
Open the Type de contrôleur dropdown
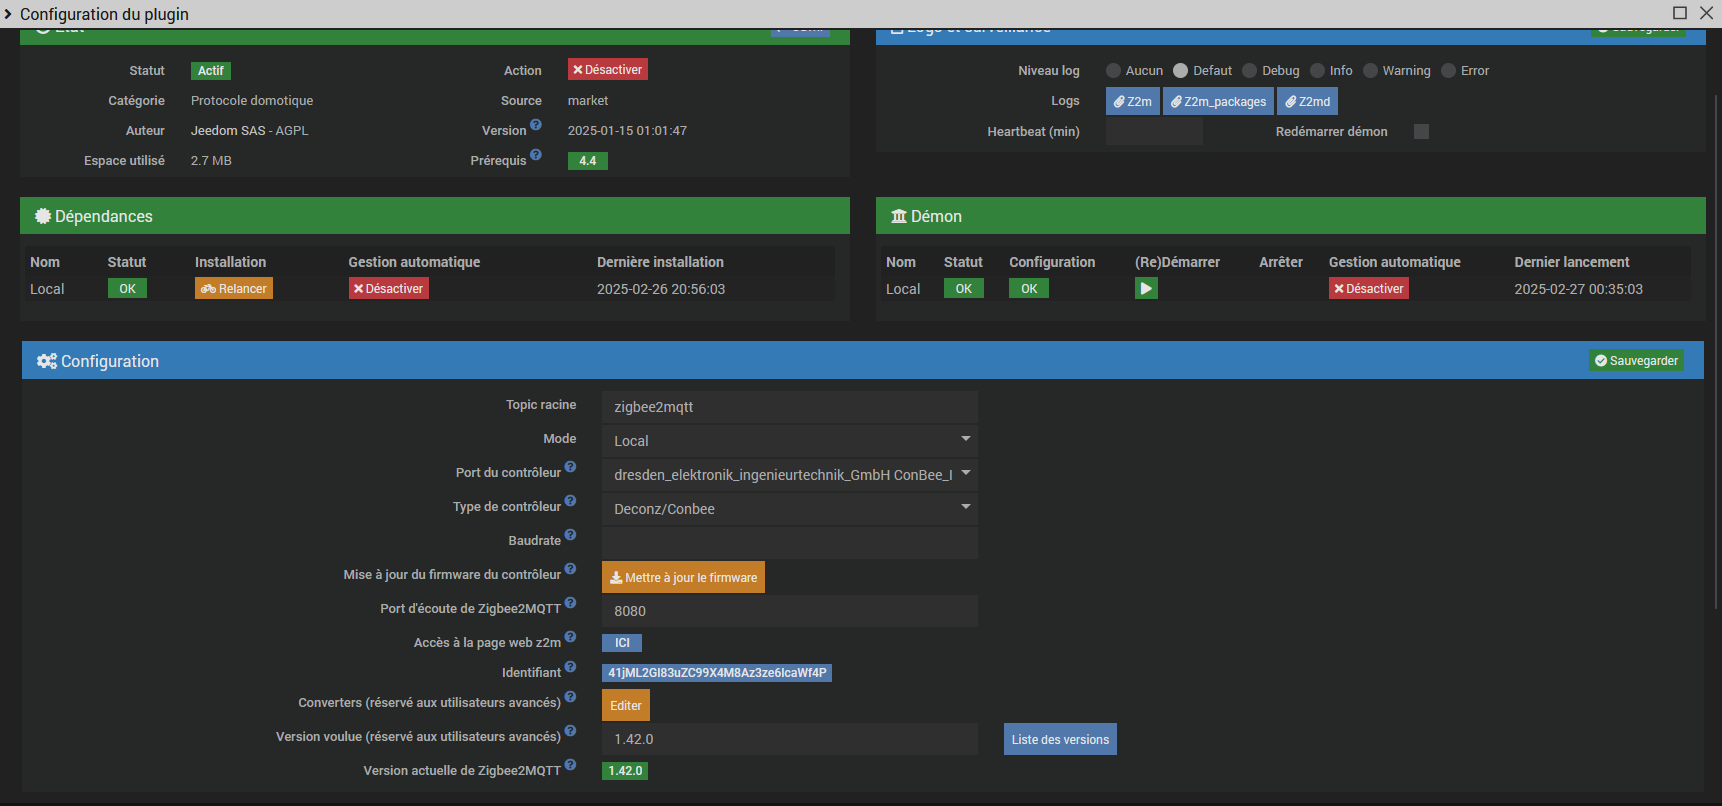[x=789, y=509]
